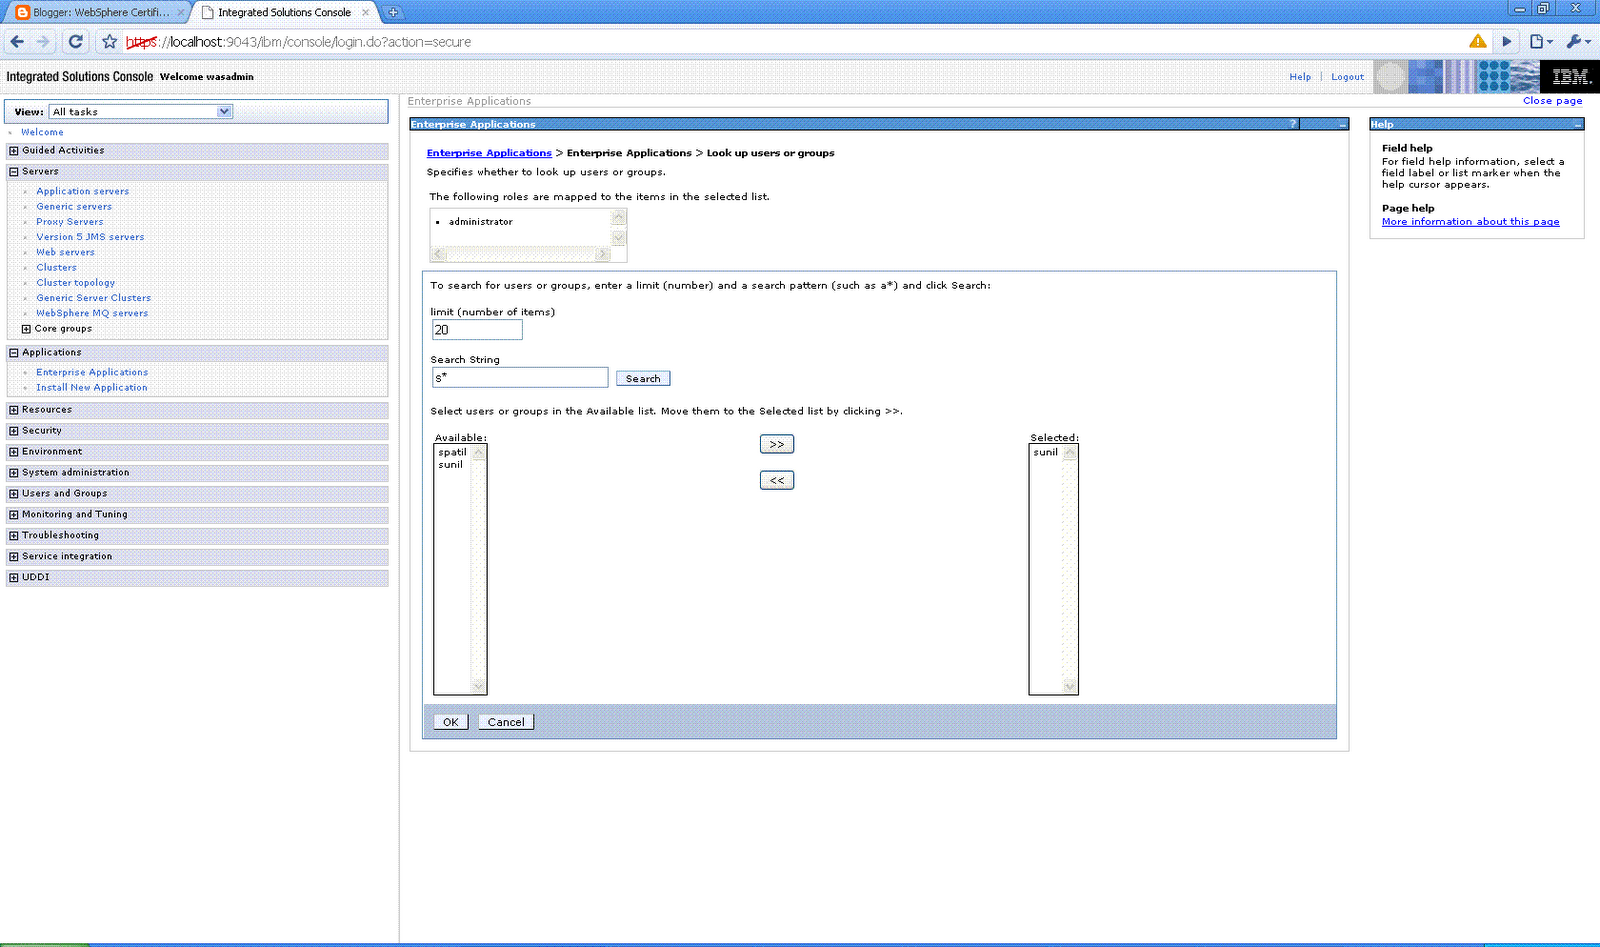
Task: Open a new browser tab
Action: pyautogui.click(x=394, y=12)
